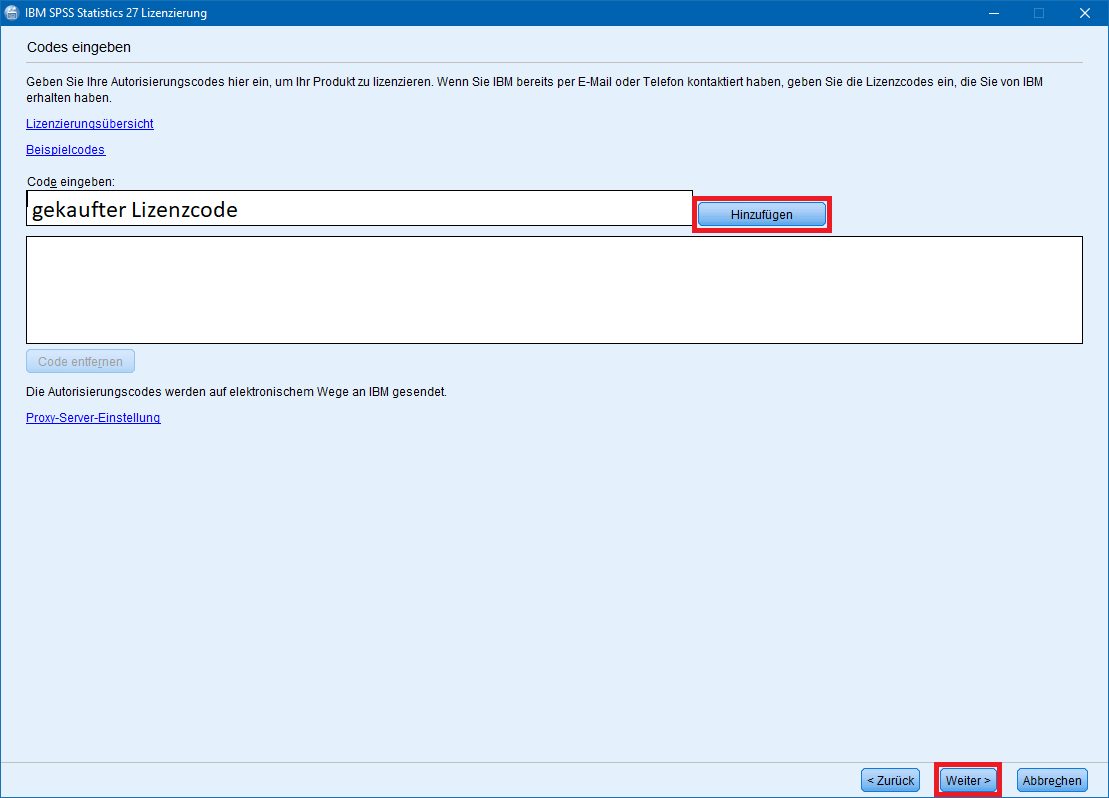Click the maximize window button

click(1039, 13)
